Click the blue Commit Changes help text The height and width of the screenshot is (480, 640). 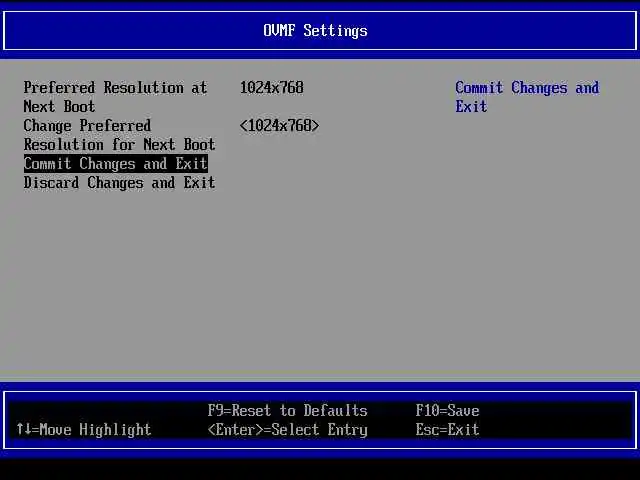(527, 97)
